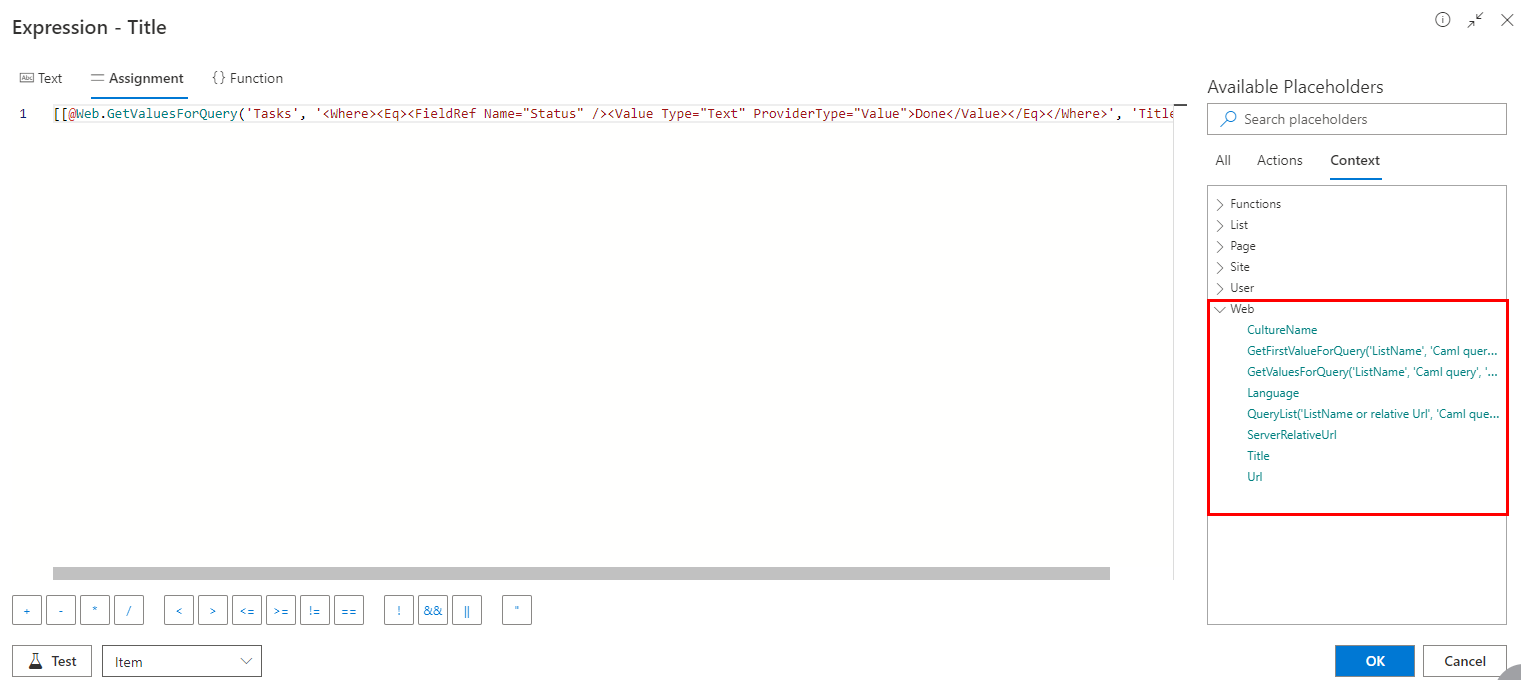1521x680 pixels.
Task: Expand the Functions node
Action: tap(1220, 204)
